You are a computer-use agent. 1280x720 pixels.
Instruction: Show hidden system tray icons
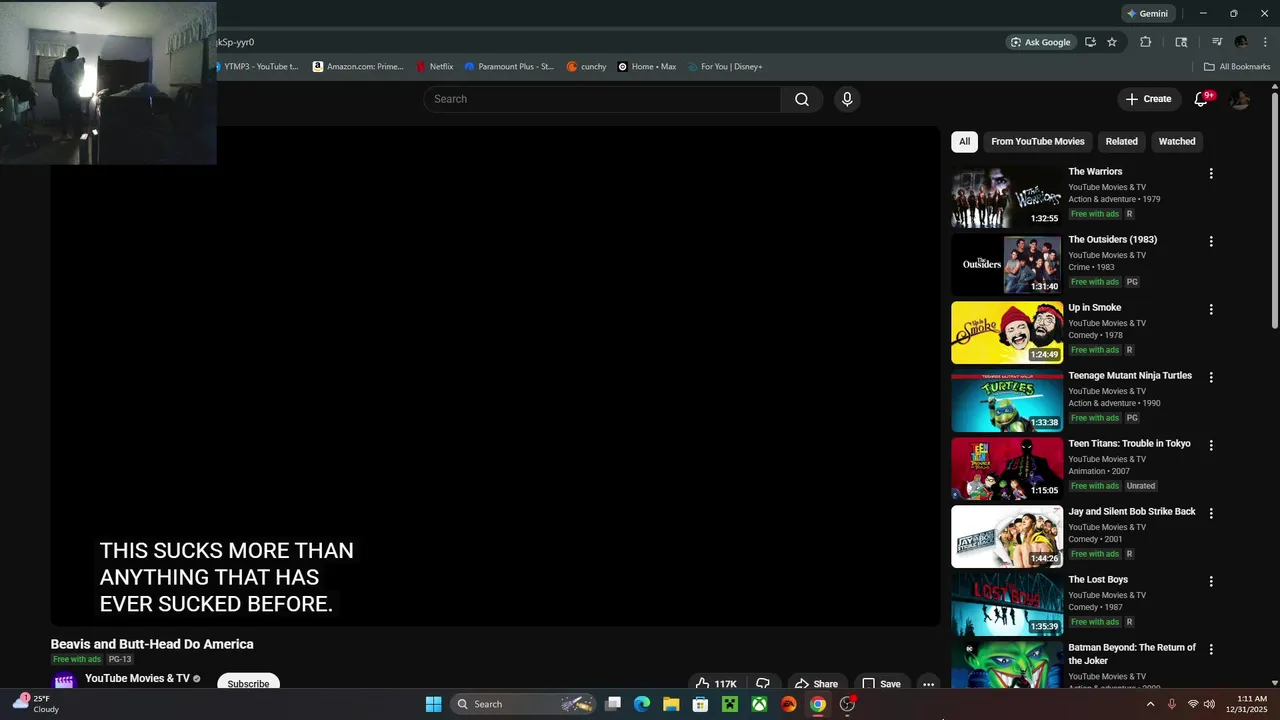1150,704
